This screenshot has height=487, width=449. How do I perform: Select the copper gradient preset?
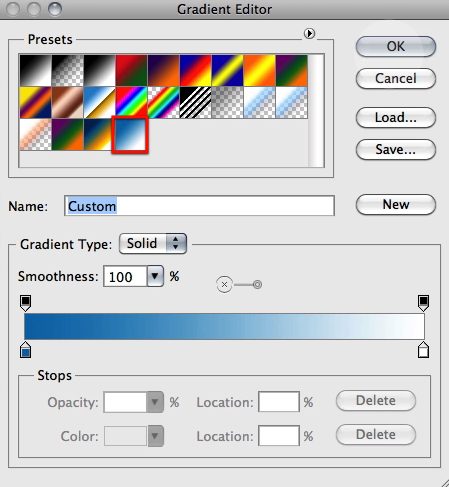point(68,103)
